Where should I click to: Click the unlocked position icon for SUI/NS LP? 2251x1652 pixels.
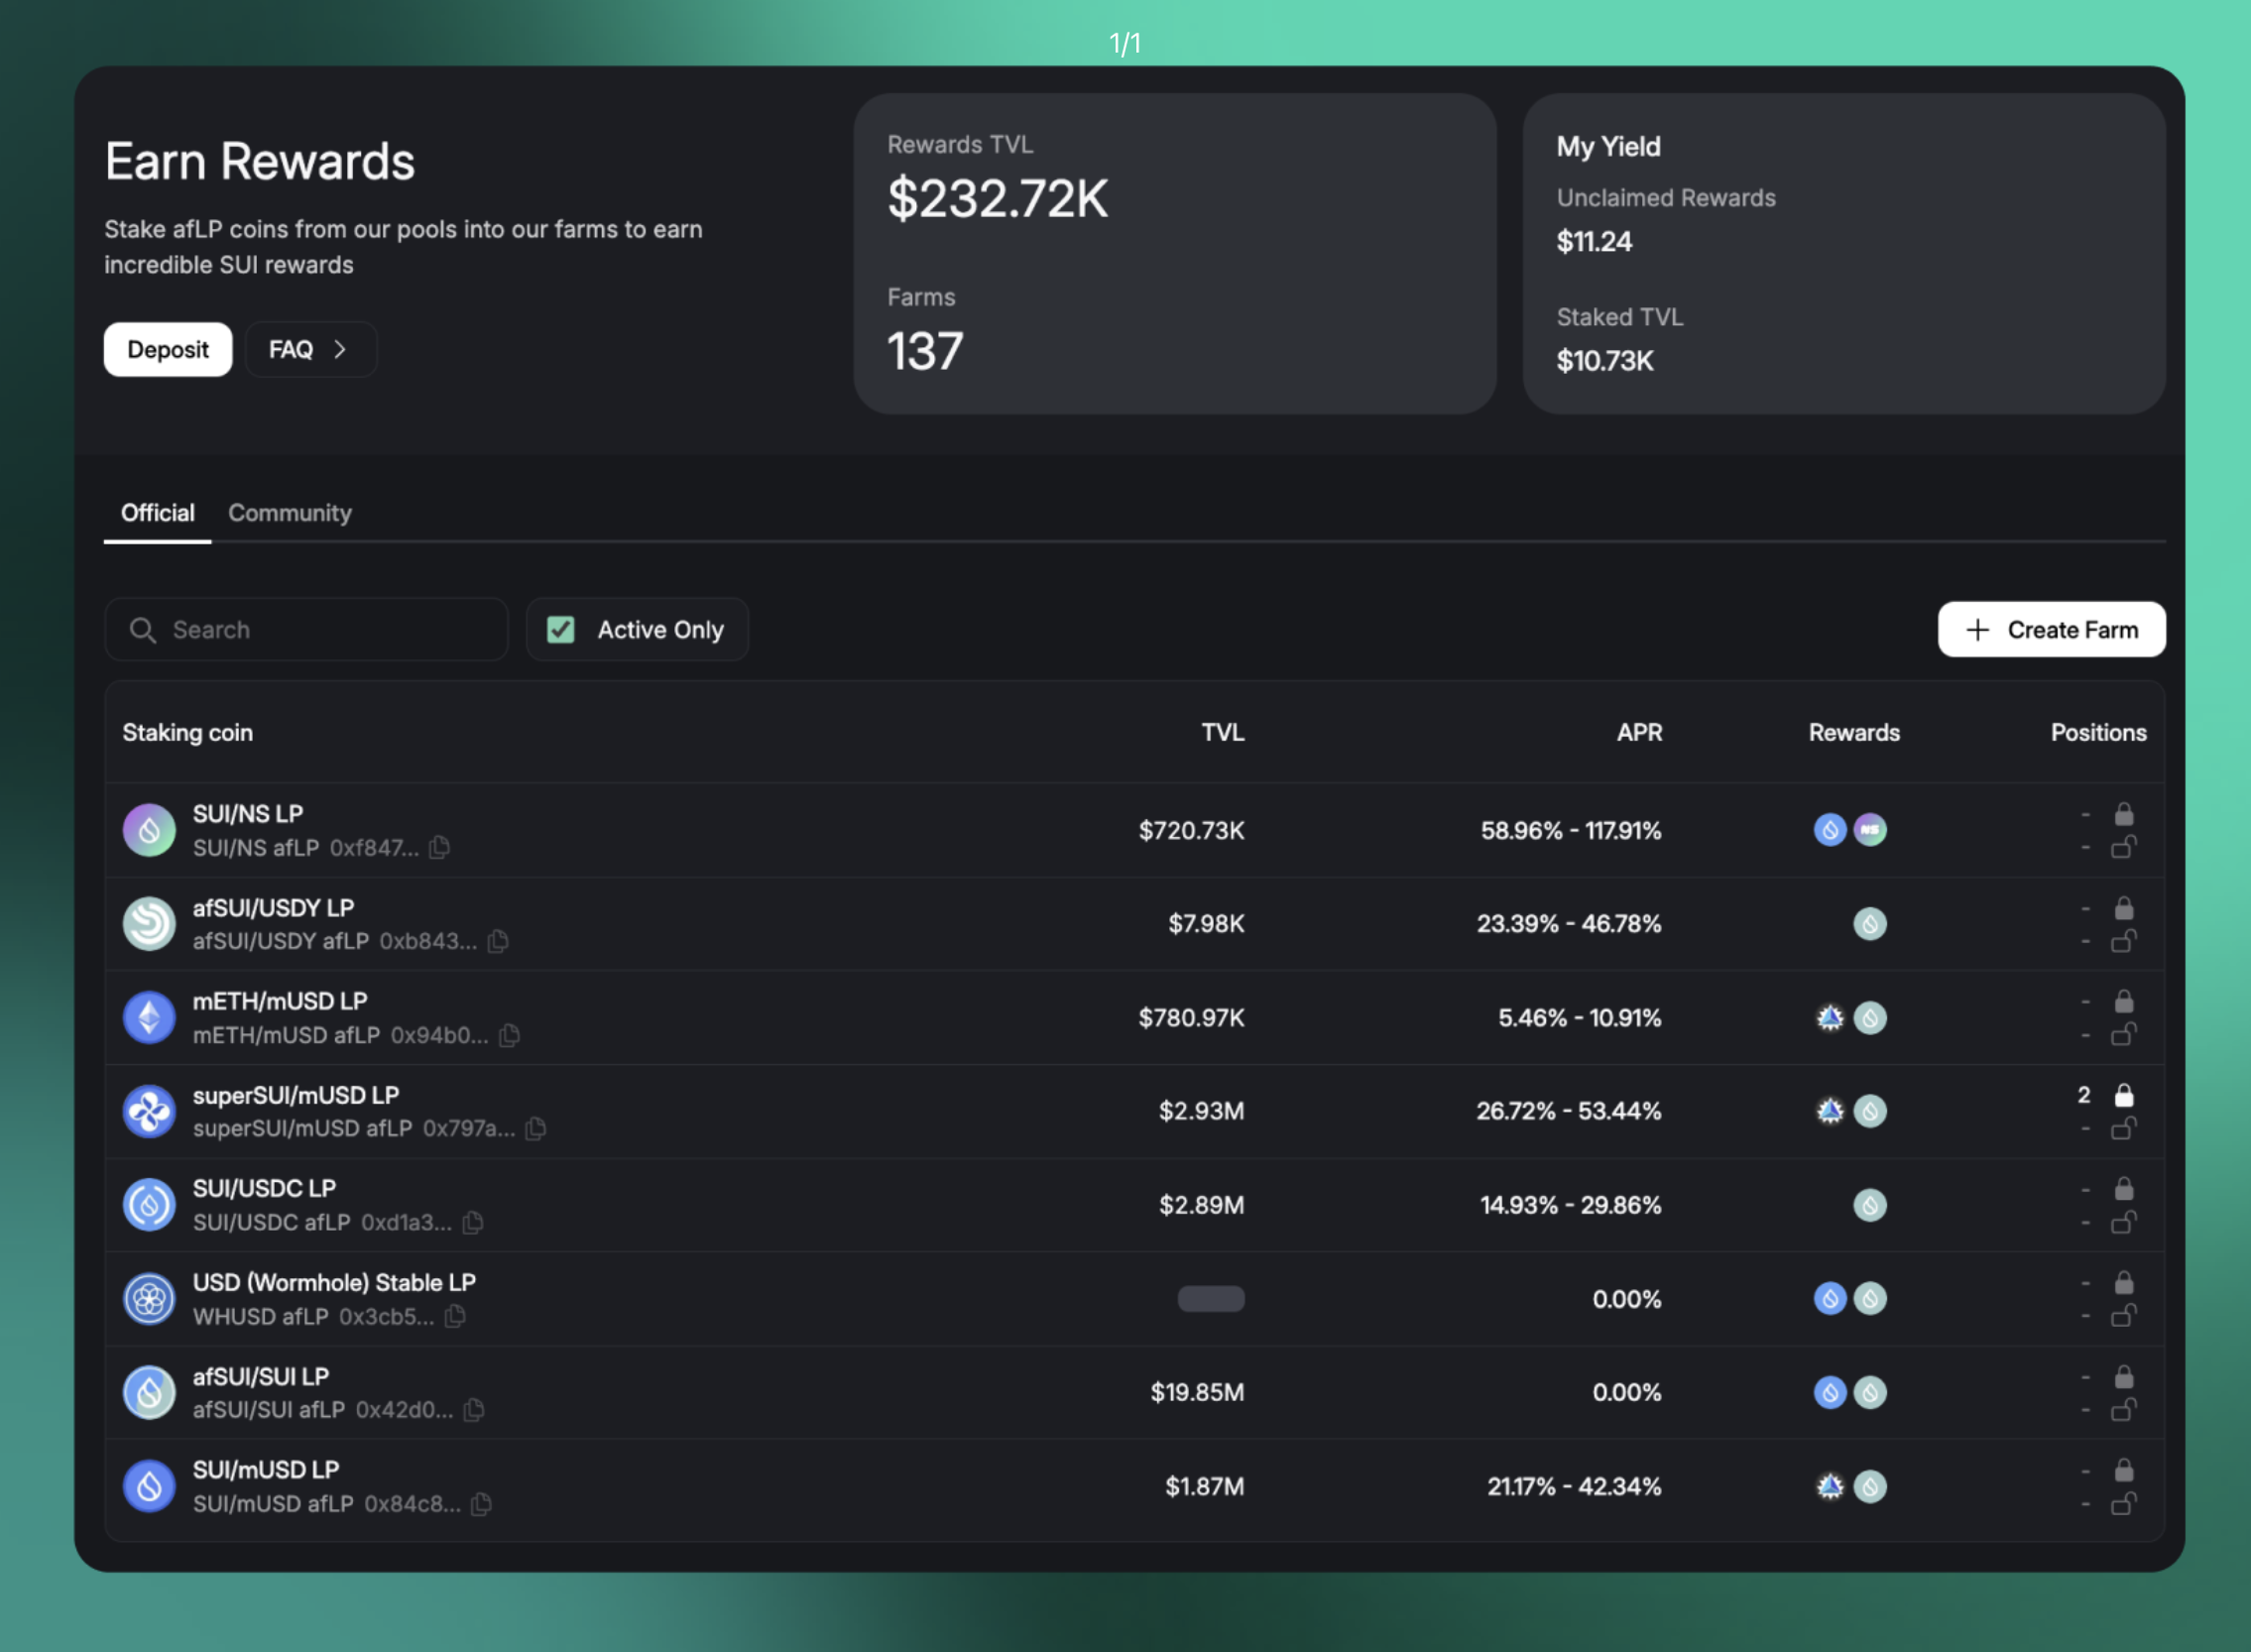pos(2123,848)
